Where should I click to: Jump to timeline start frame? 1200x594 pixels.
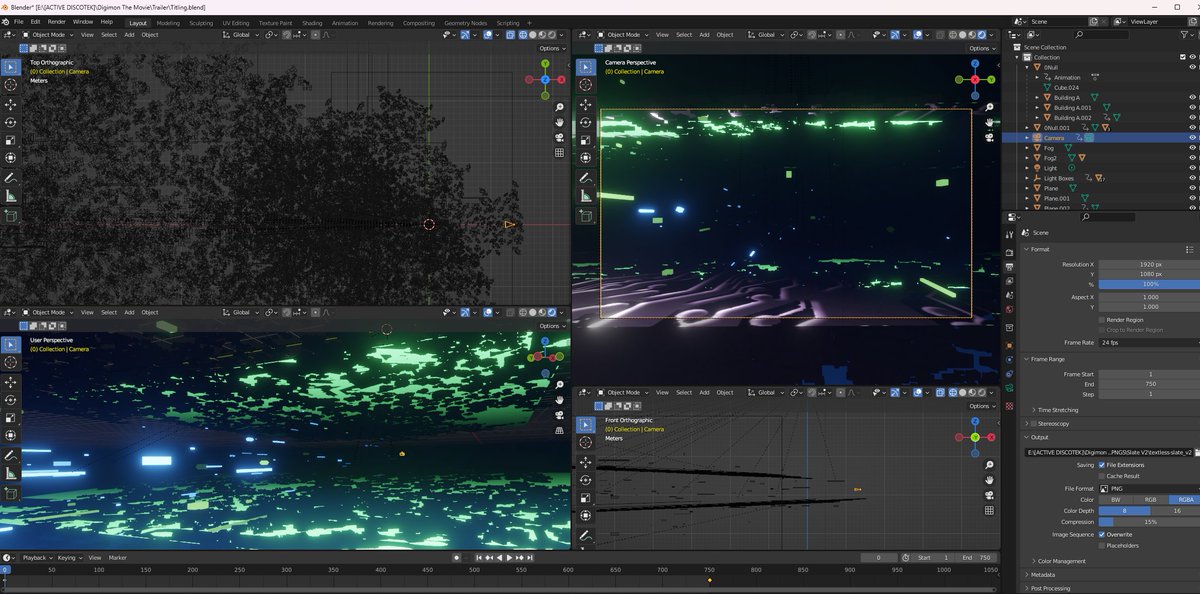coord(479,557)
